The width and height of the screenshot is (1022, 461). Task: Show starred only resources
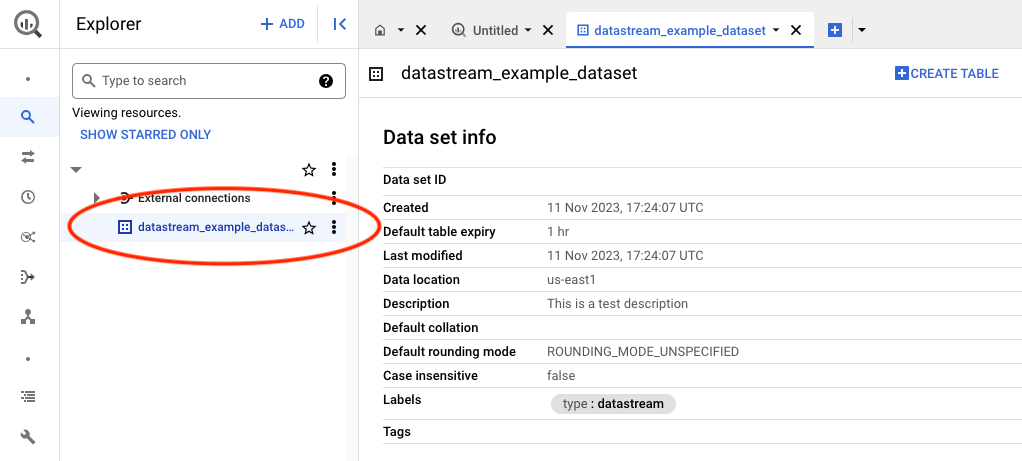(x=145, y=134)
